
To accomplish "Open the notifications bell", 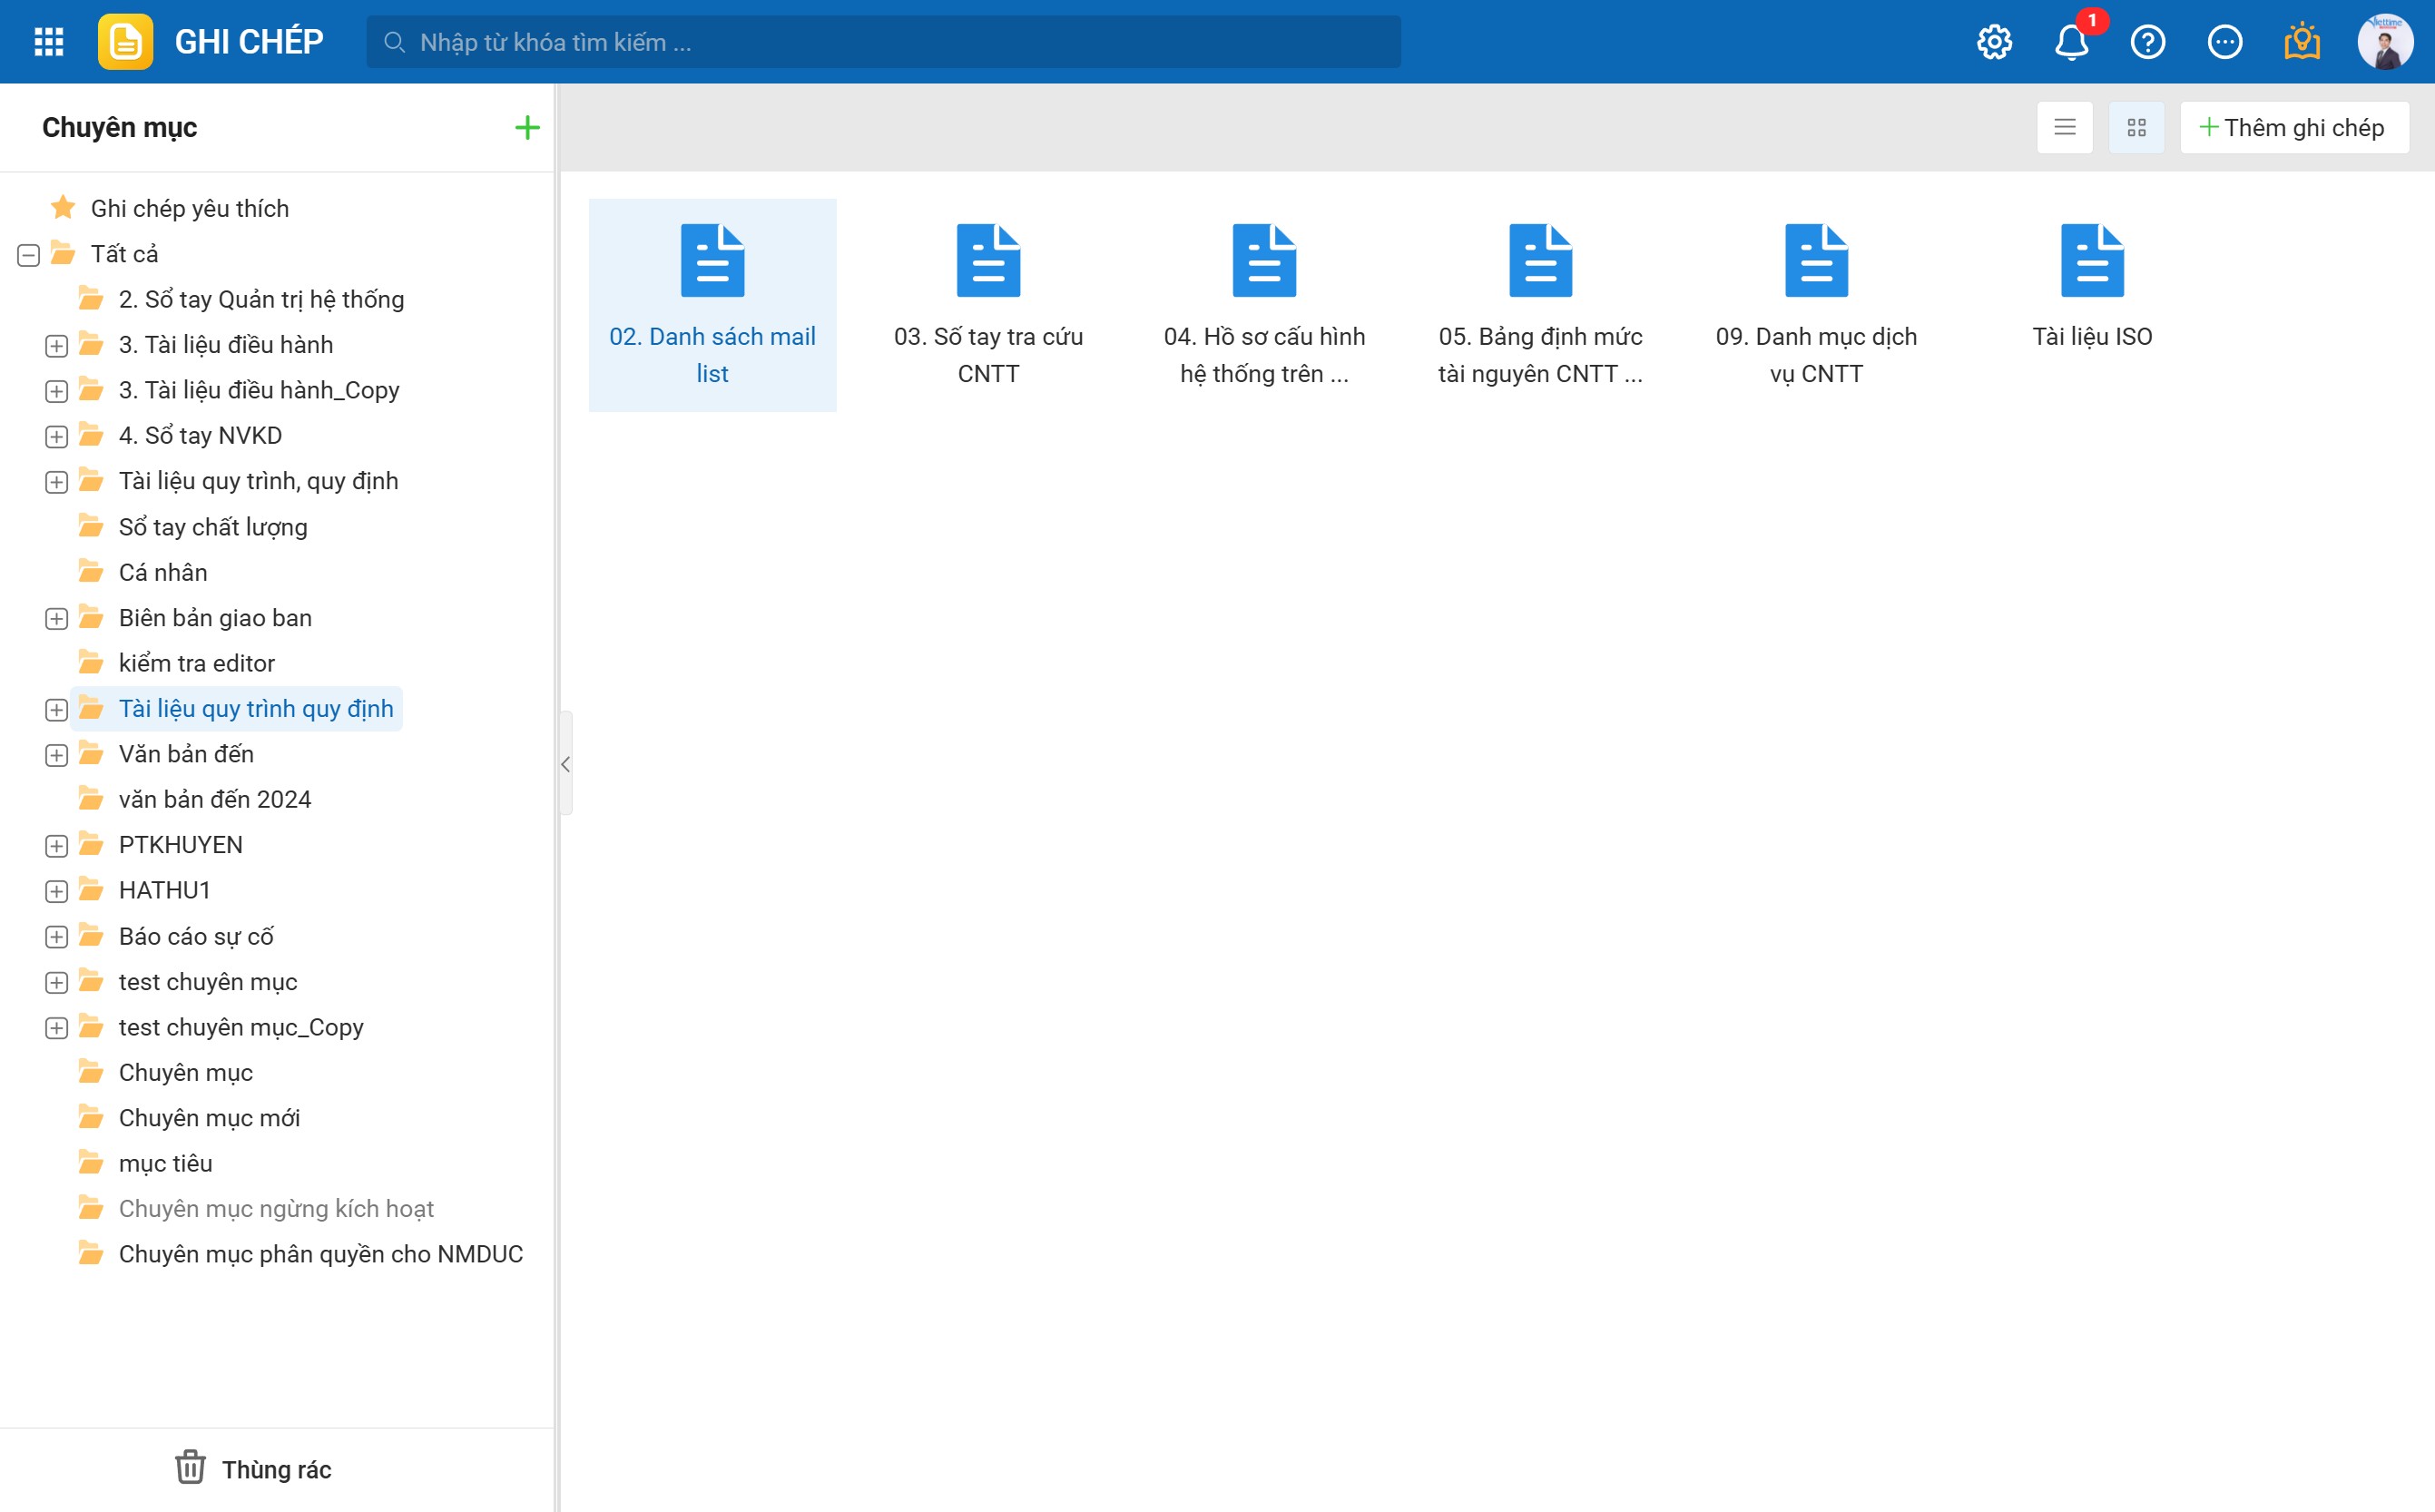I will 2071,42.
